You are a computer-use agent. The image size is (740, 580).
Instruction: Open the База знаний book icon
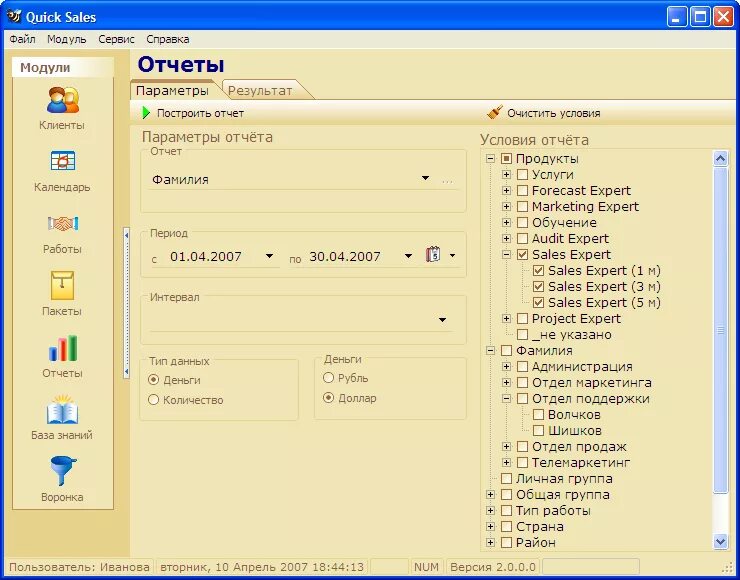click(x=62, y=410)
